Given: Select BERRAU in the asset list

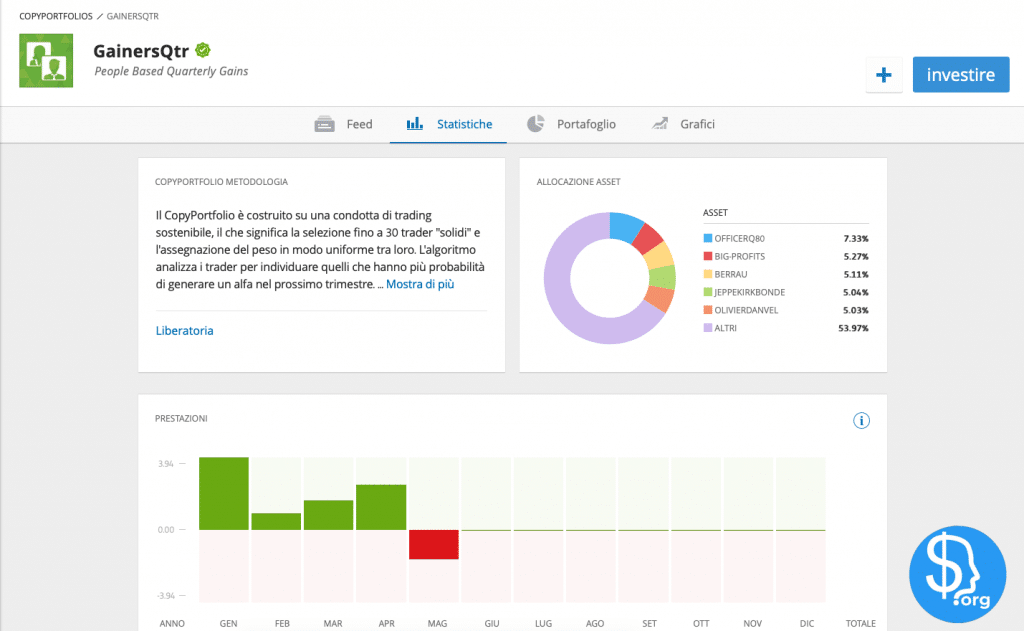Looking at the screenshot, I should point(731,274).
